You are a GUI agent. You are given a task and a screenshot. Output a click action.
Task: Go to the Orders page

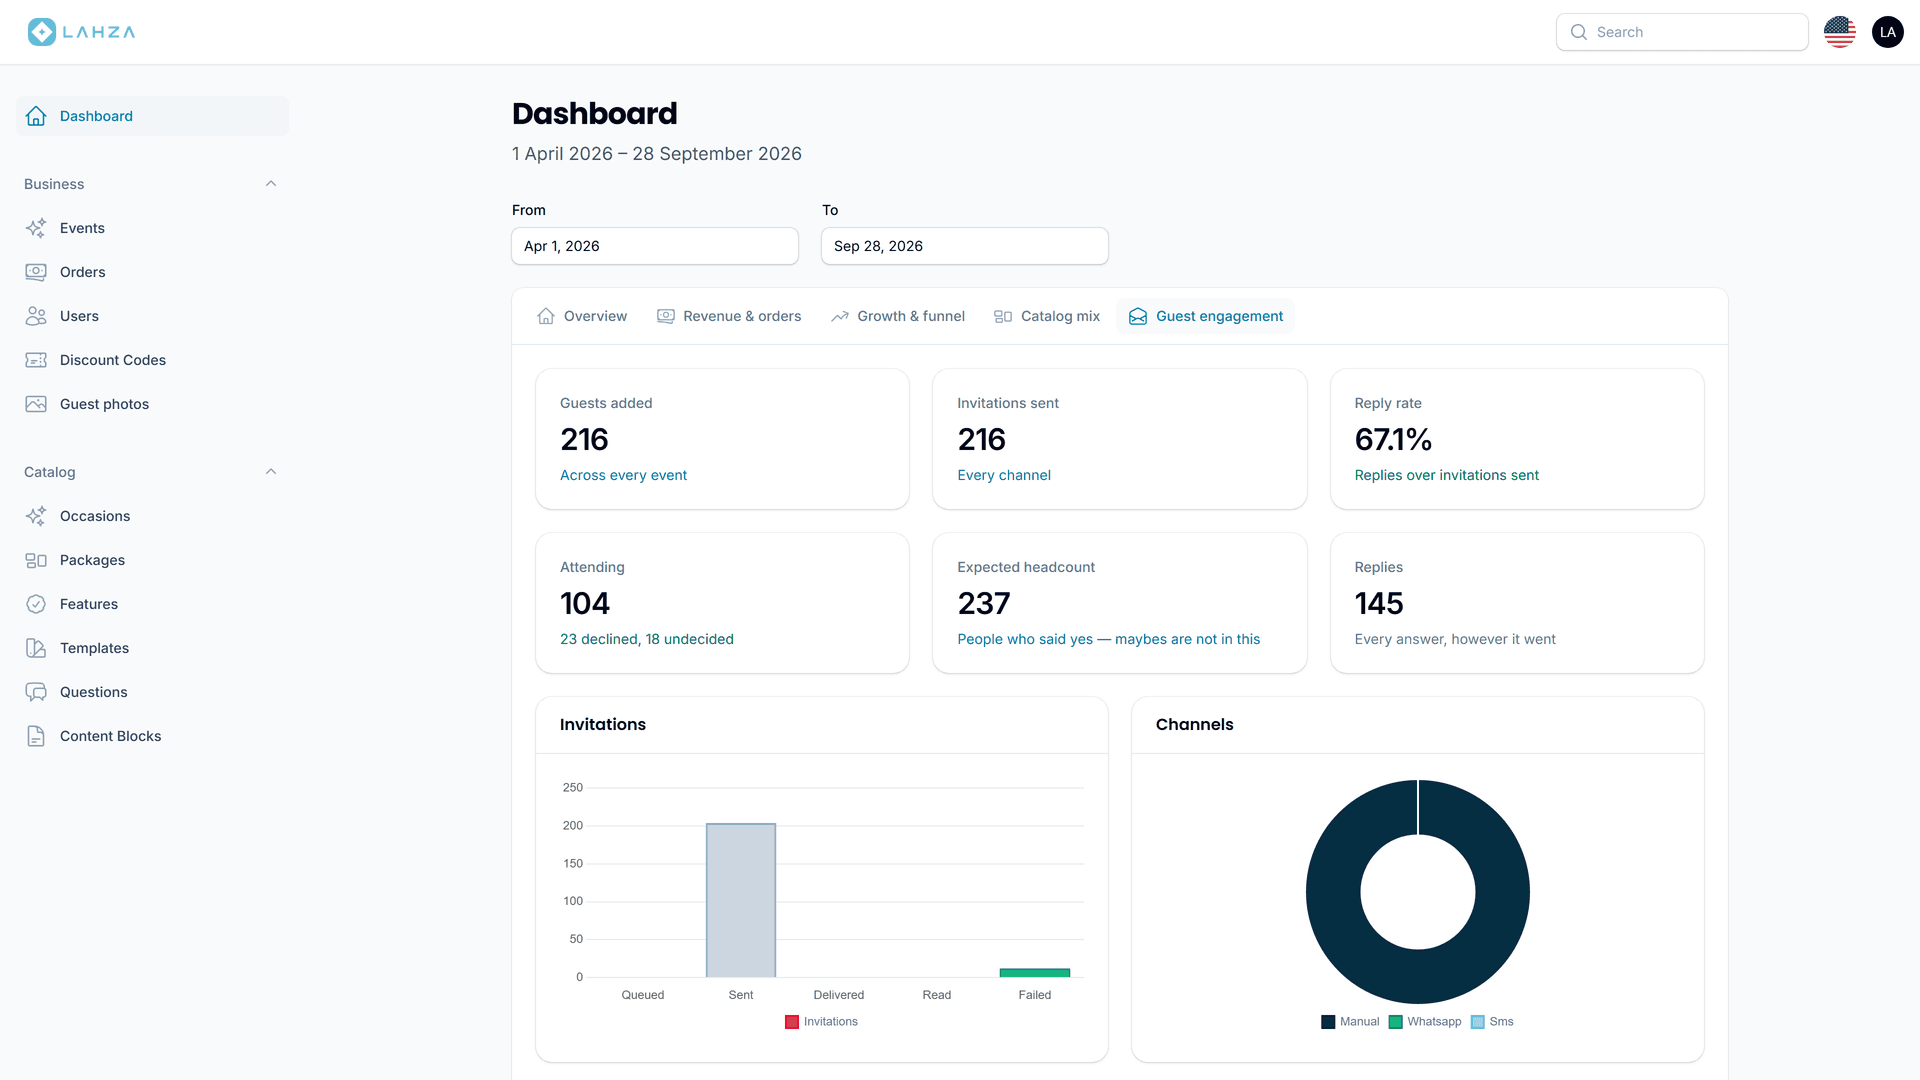tap(153, 272)
